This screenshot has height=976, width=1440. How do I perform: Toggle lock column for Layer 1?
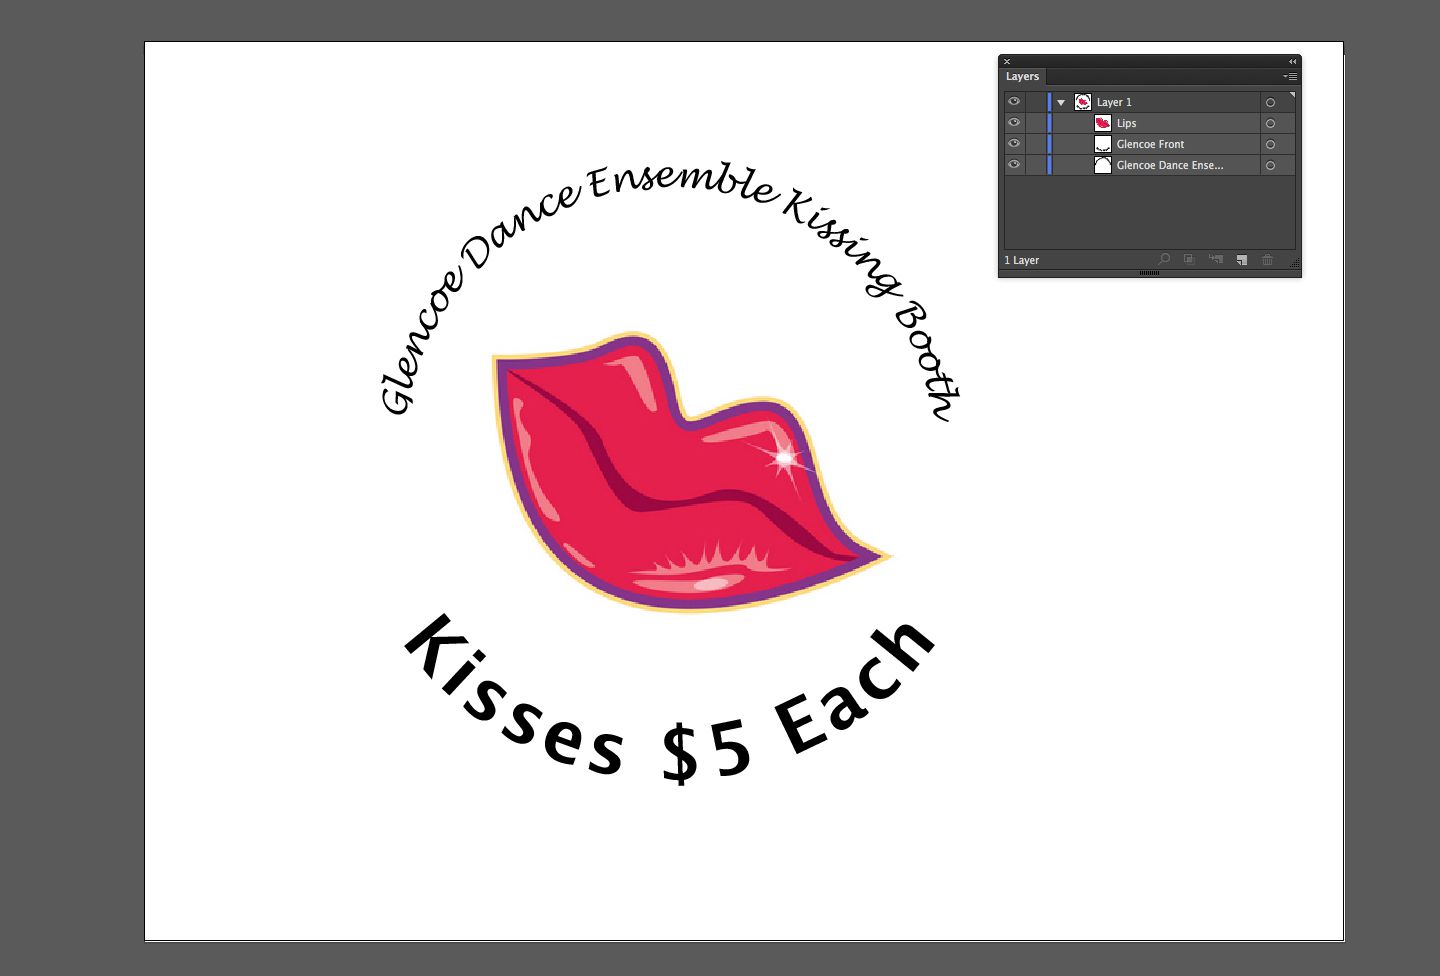pyautogui.click(x=1035, y=102)
